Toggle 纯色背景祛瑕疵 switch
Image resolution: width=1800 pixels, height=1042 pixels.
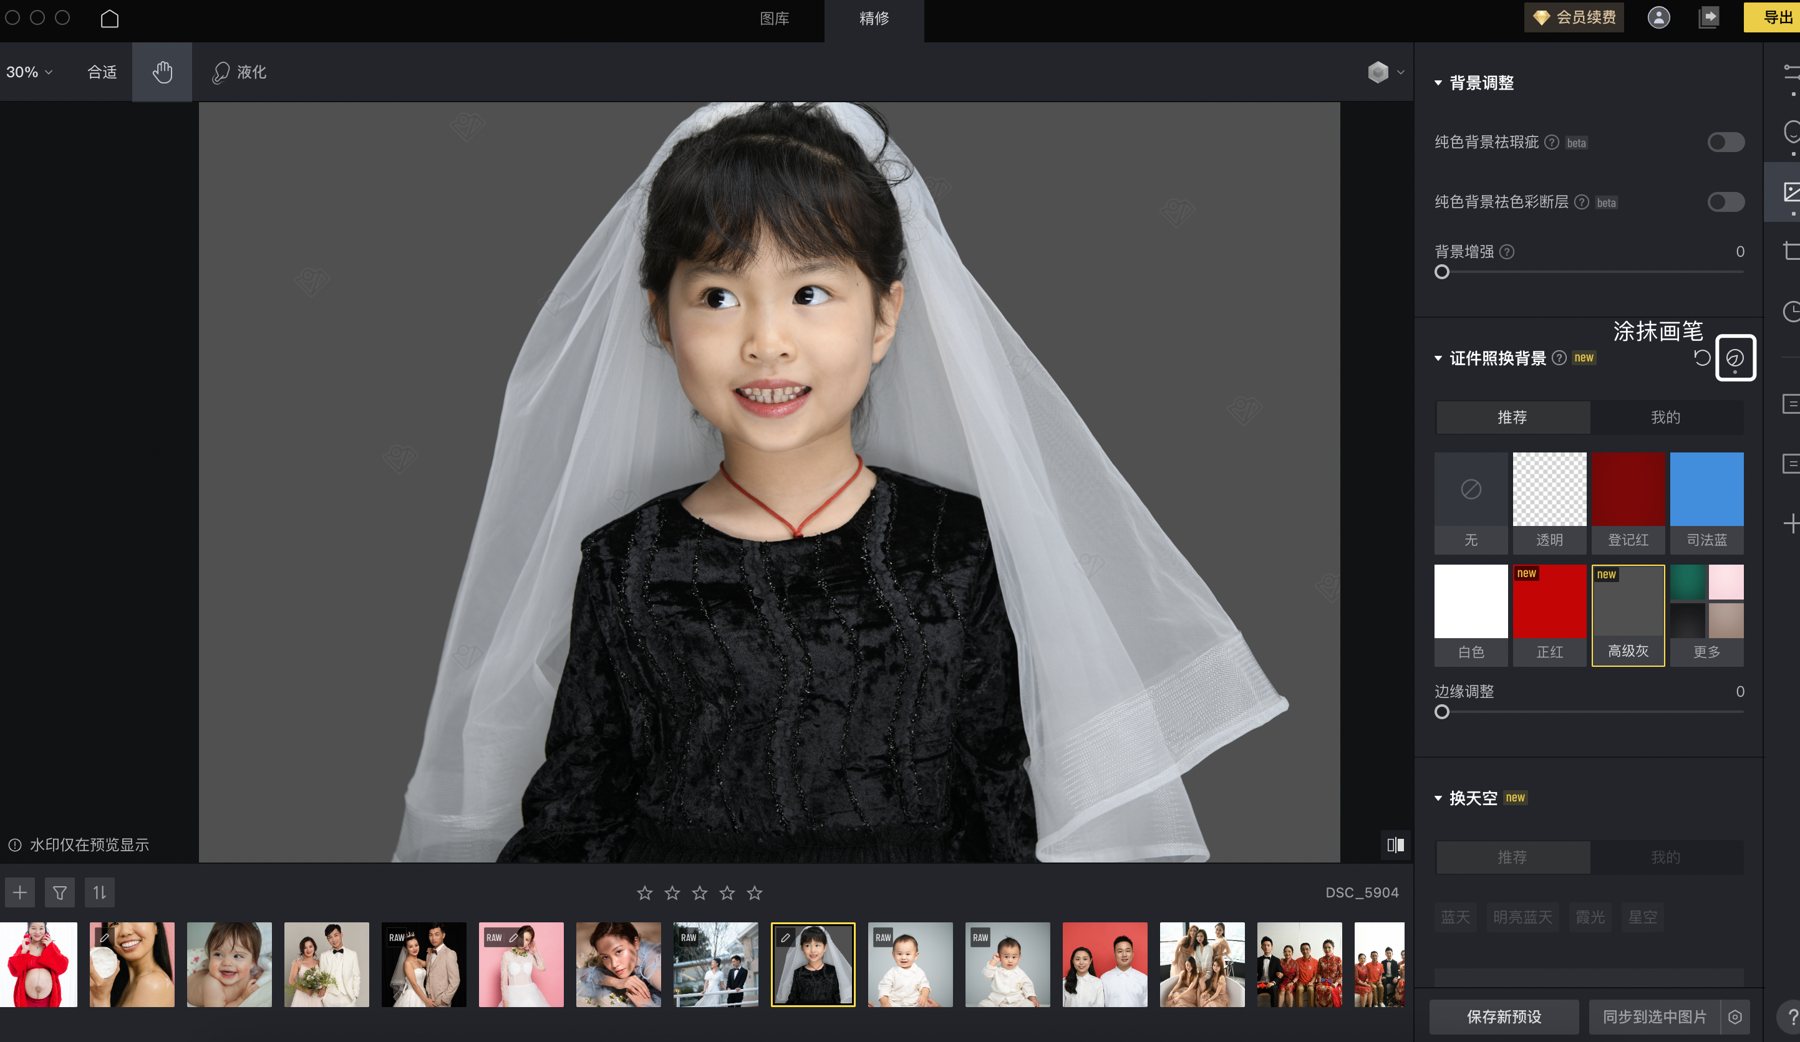(x=1726, y=142)
